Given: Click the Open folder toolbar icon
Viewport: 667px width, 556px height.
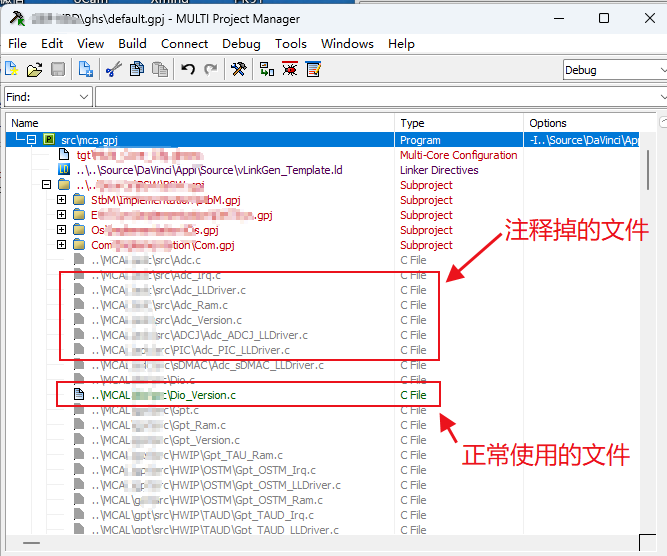Looking at the screenshot, I should (x=34, y=69).
